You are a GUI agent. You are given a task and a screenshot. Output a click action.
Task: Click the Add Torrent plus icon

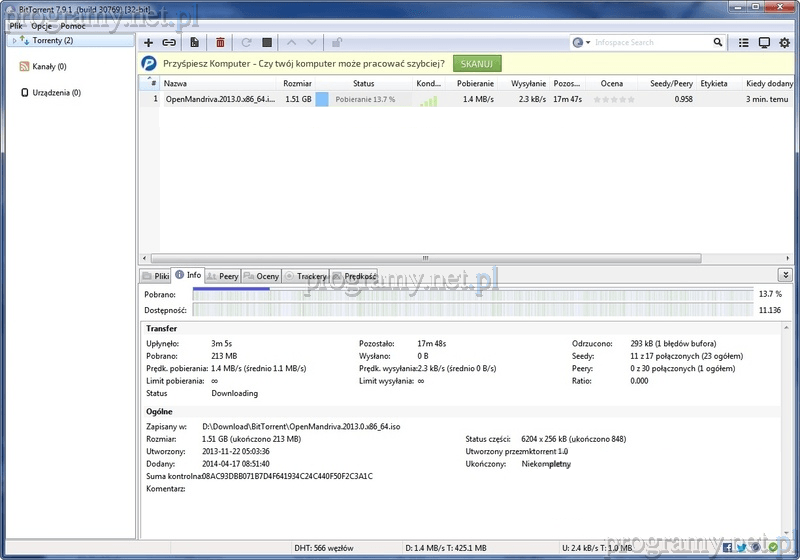[x=149, y=43]
